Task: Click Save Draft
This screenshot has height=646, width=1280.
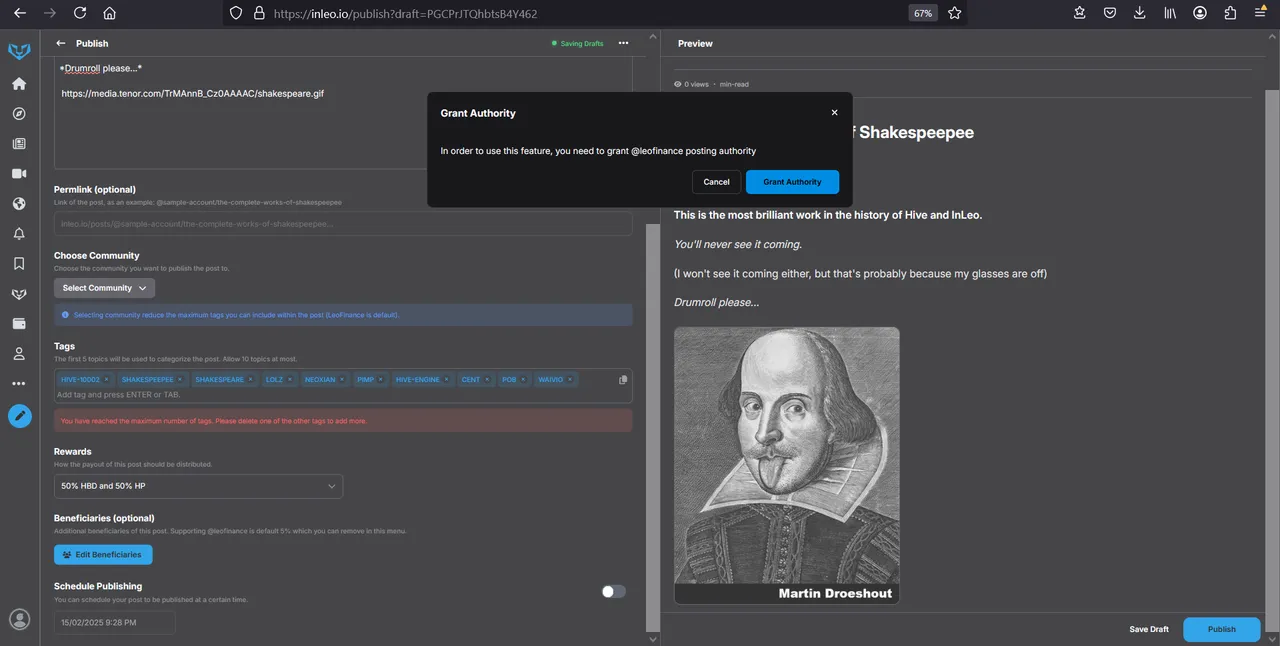Action: click(1149, 629)
